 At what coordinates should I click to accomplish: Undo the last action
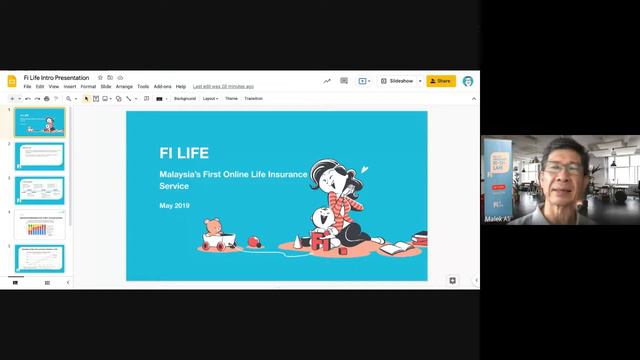[28, 99]
